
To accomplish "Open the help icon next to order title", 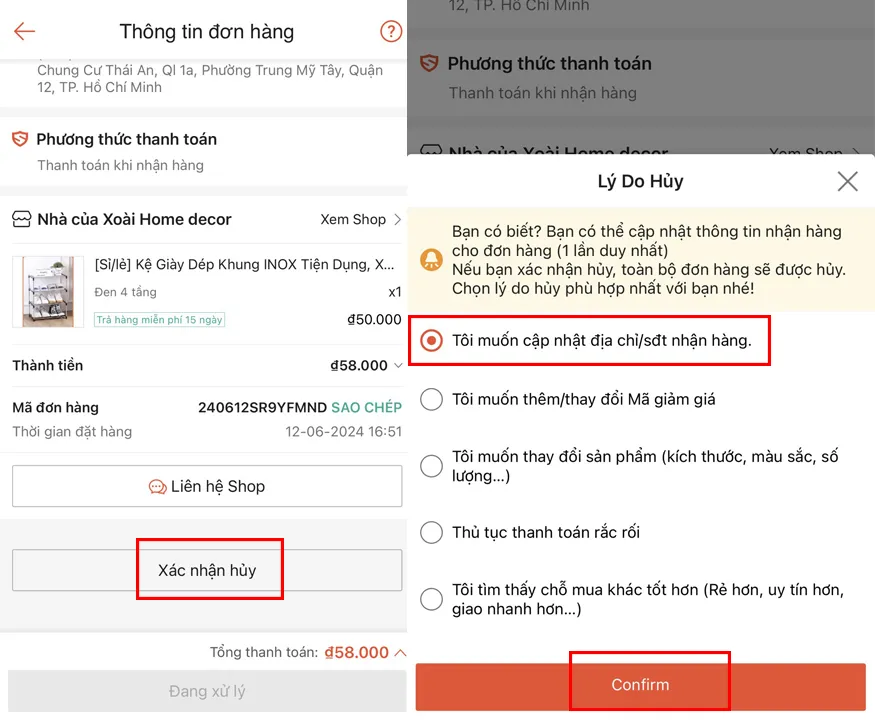I will [391, 32].
